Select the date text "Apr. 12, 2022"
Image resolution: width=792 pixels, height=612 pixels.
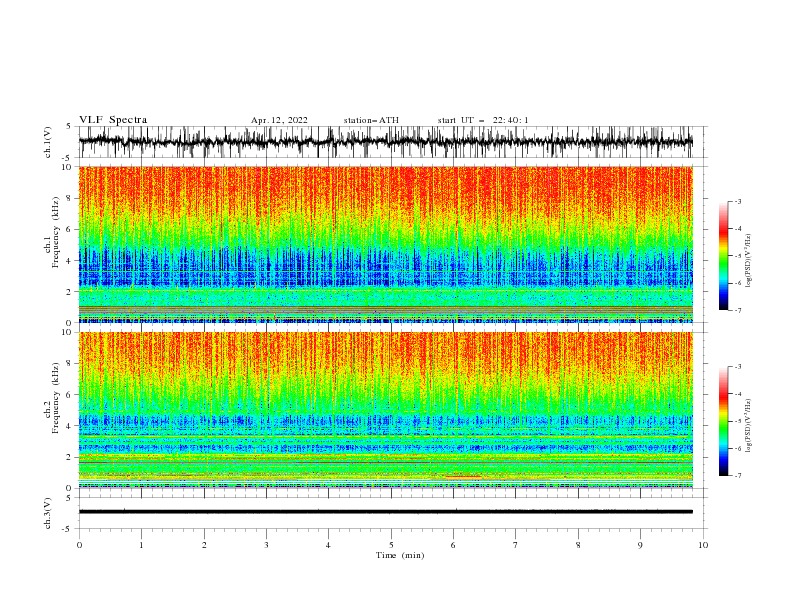pos(279,120)
